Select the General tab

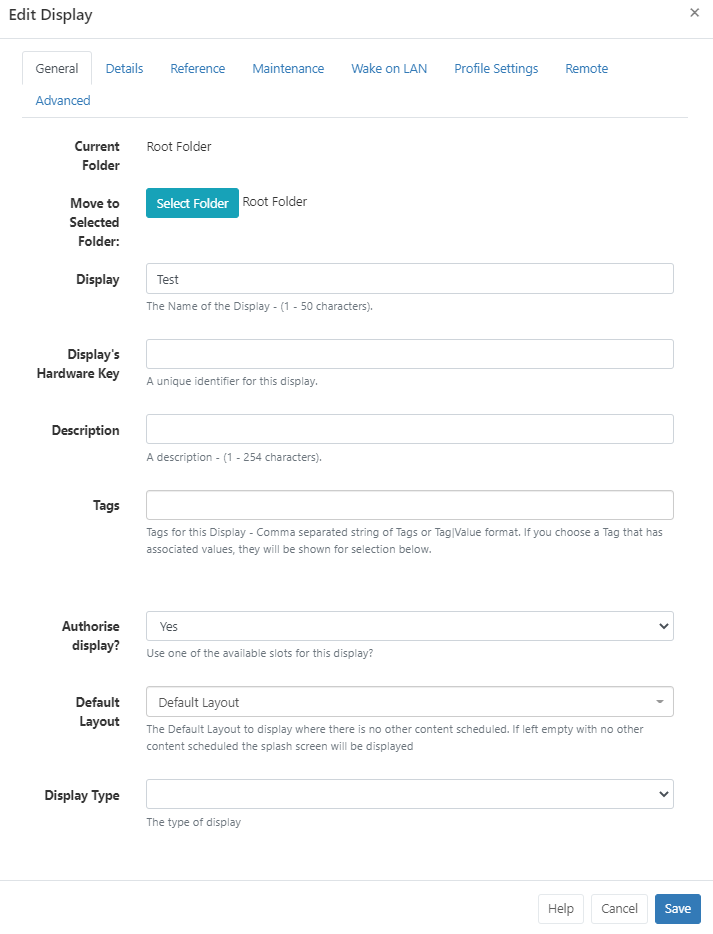(x=57, y=69)
